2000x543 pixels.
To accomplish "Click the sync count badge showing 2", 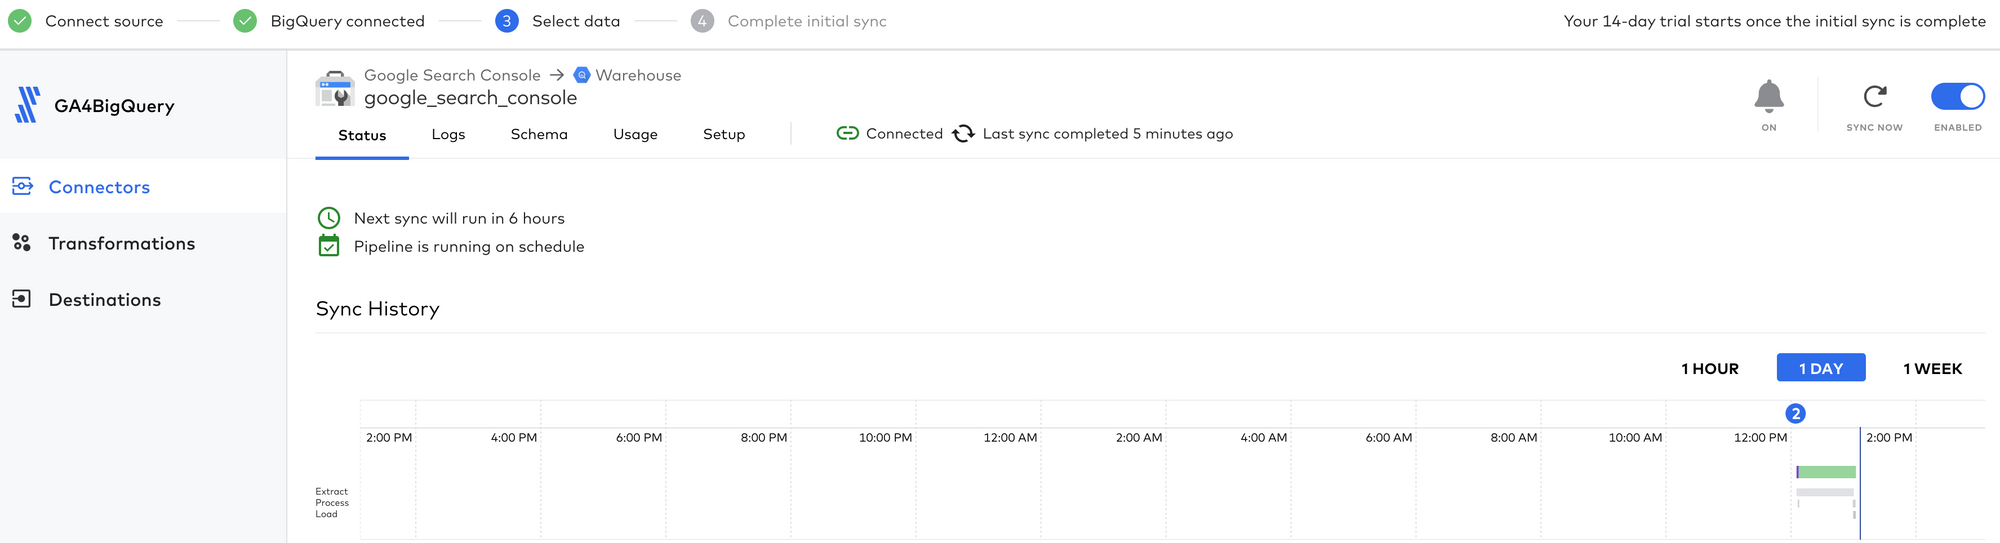I will (1795, 413).
